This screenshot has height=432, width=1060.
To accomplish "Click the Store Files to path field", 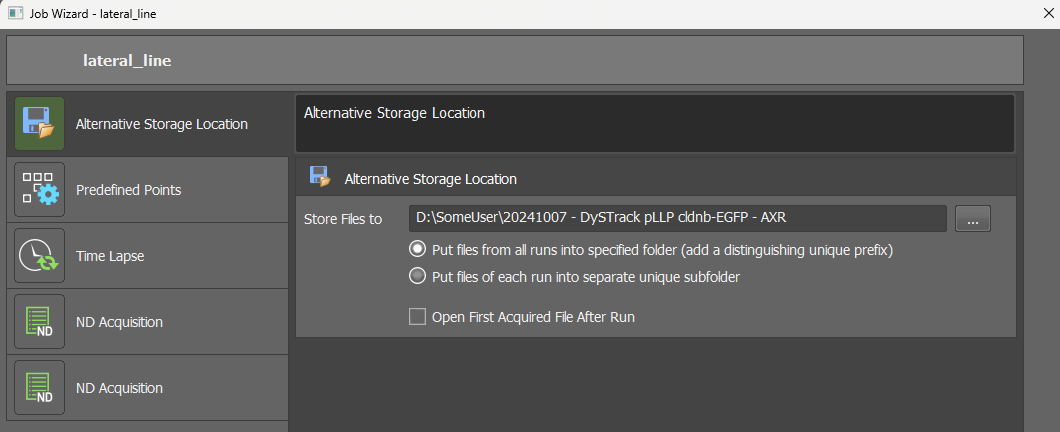I will tap(677, 218).
